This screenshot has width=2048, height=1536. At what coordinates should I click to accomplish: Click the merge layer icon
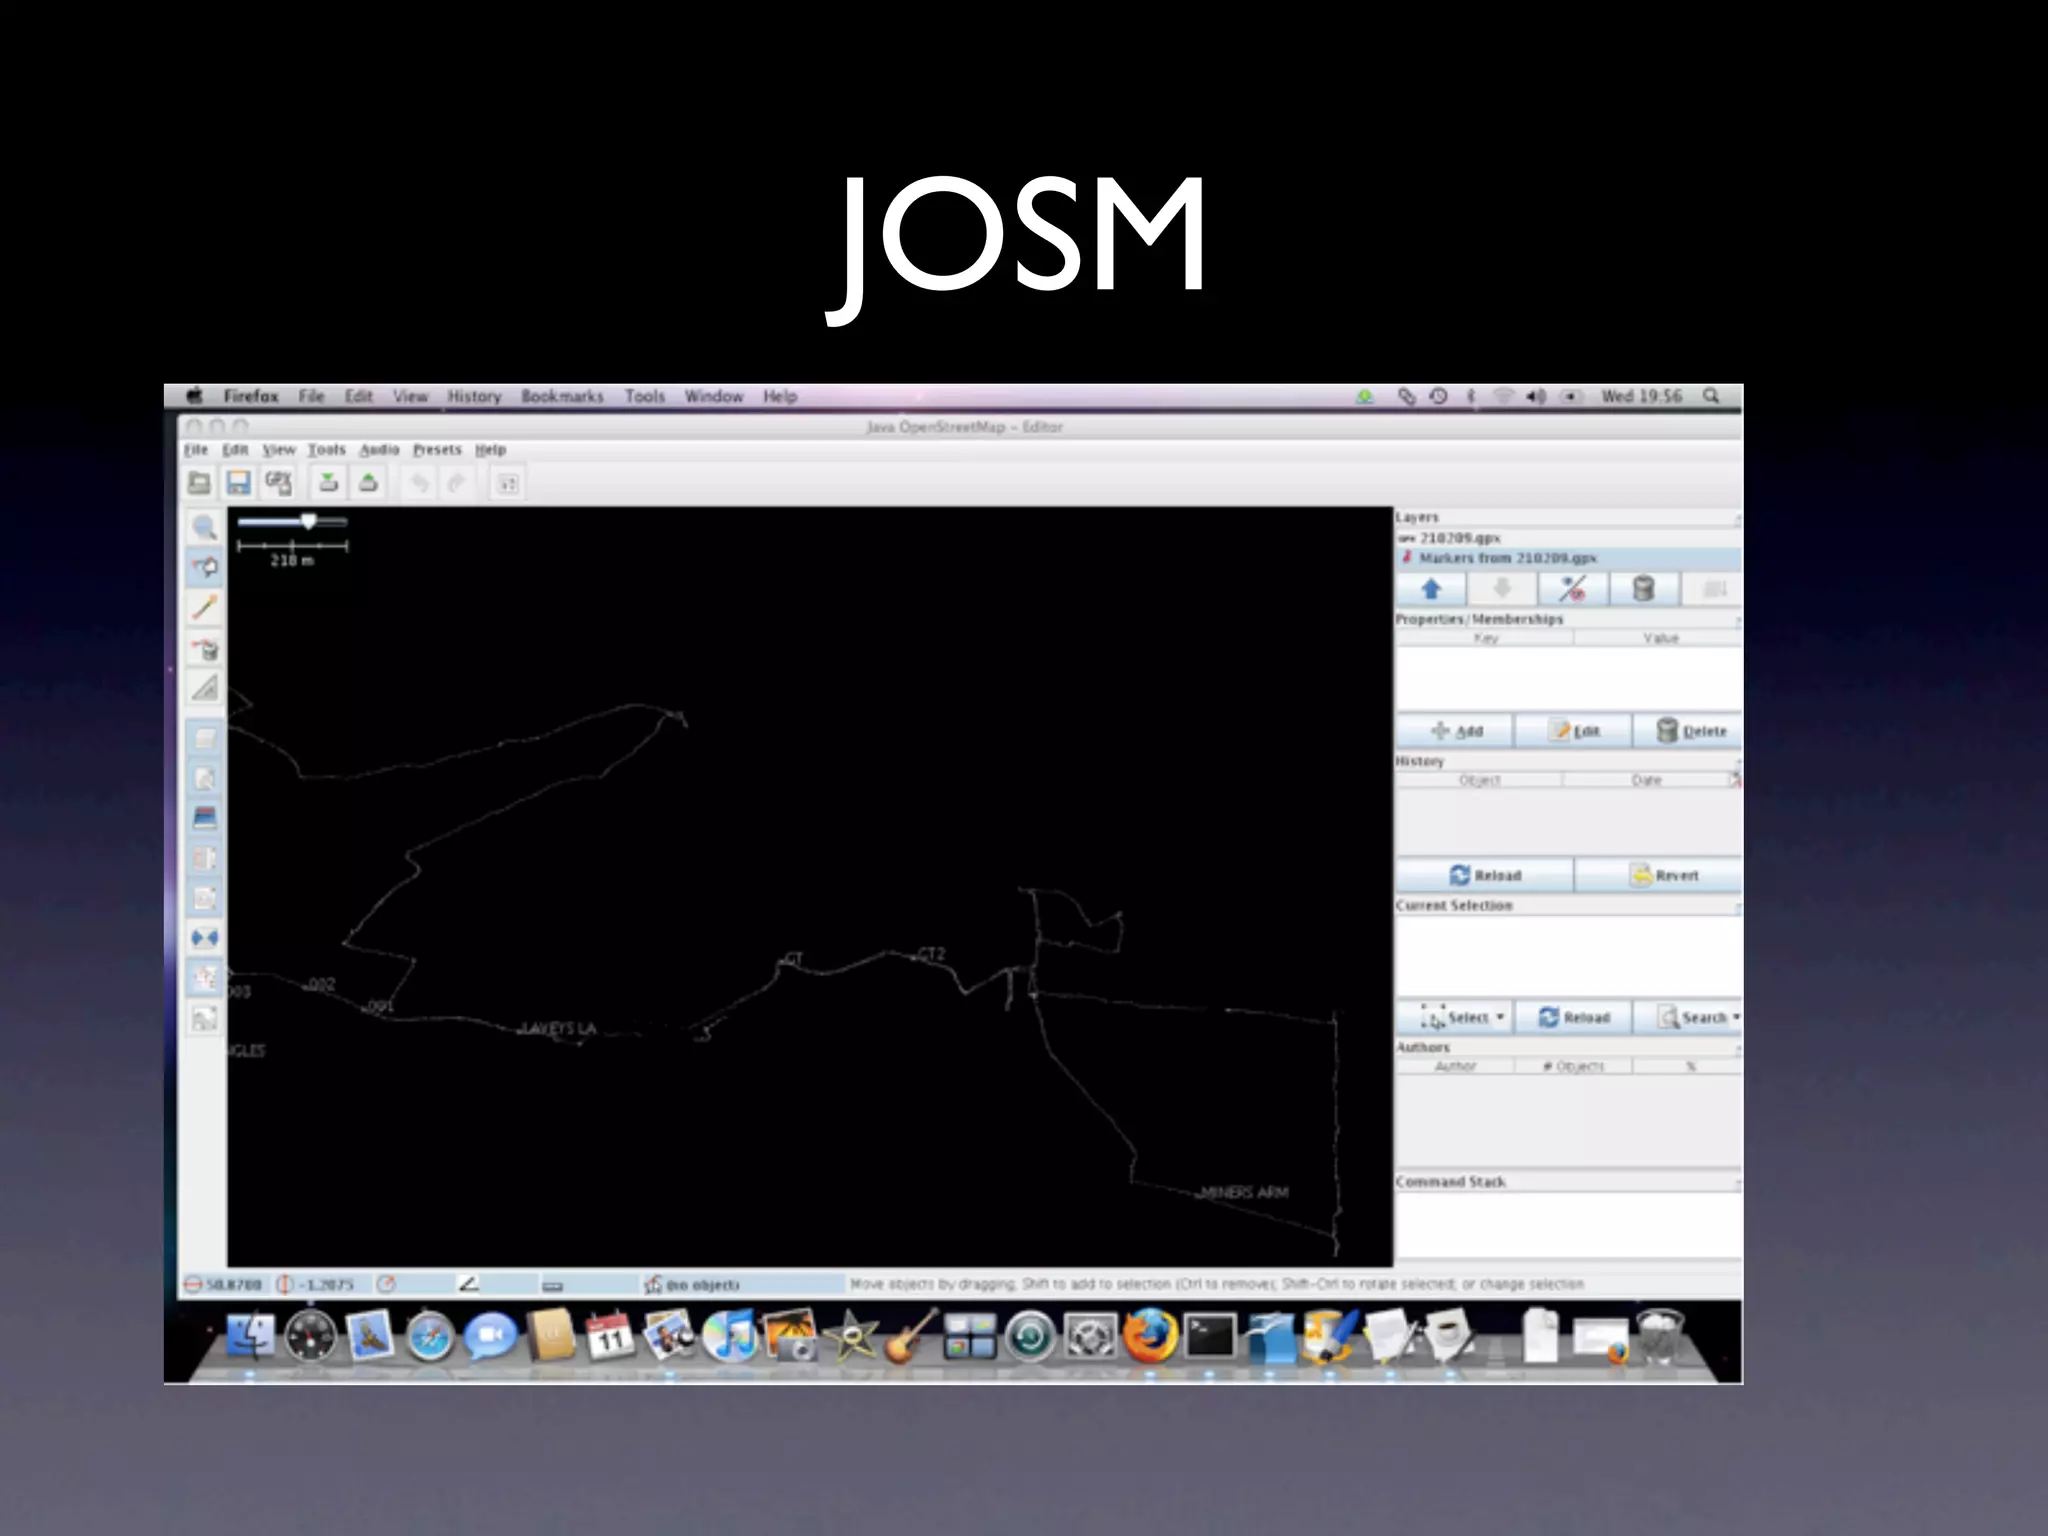(1713, 589)
